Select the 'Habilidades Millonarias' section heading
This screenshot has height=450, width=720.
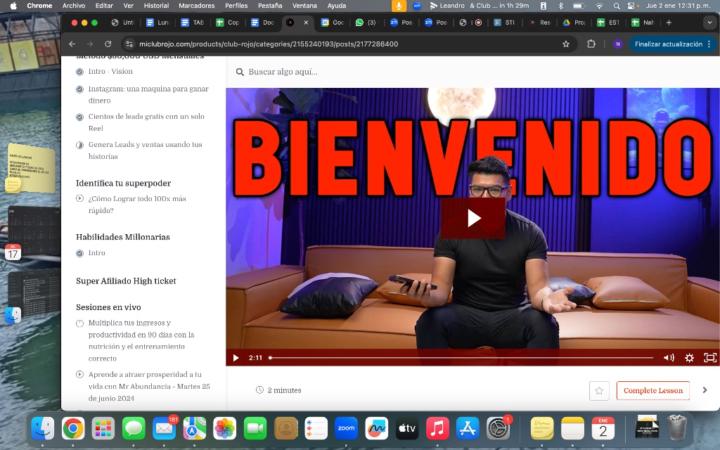[123, 237]
